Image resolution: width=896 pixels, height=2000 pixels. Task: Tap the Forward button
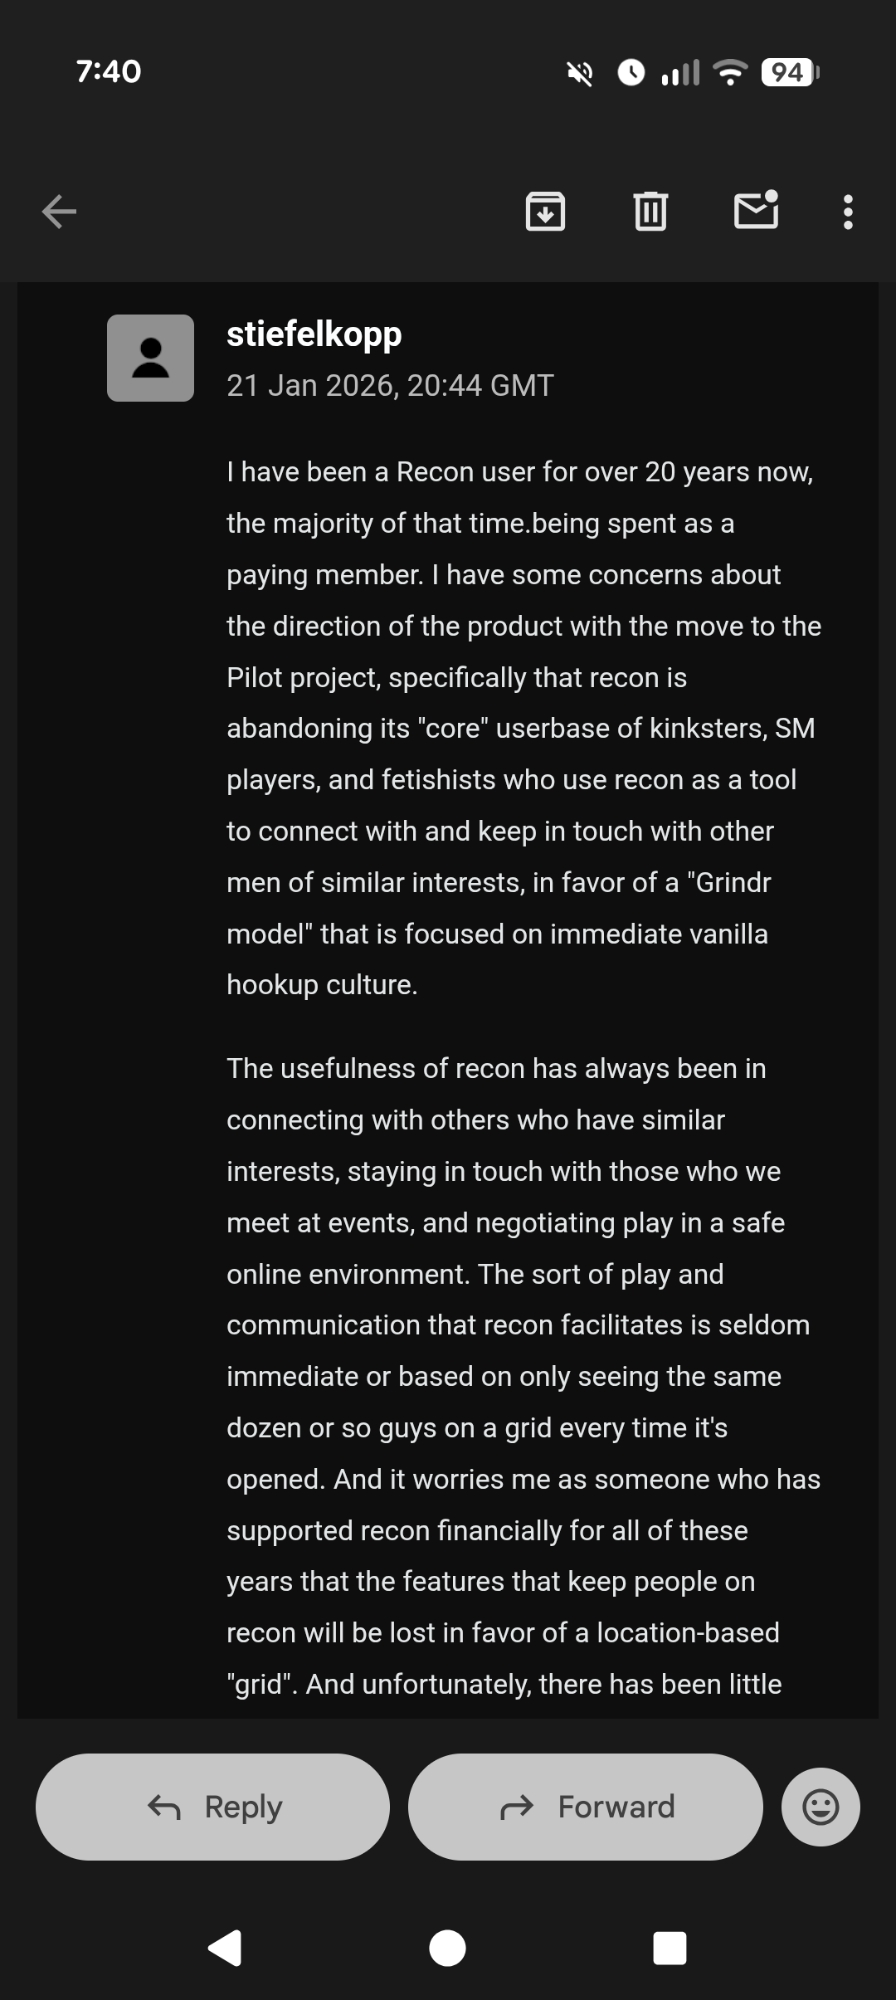tap(585, 1806)
